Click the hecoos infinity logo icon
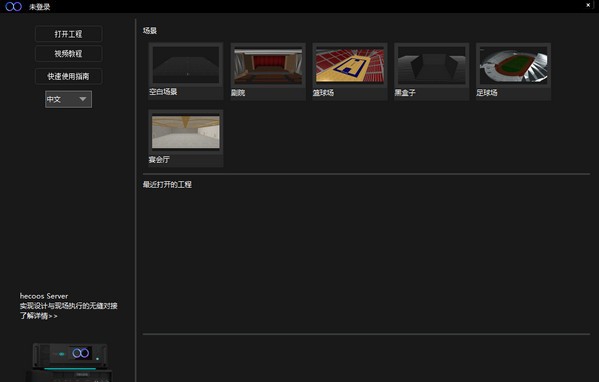 click(13, 6)
